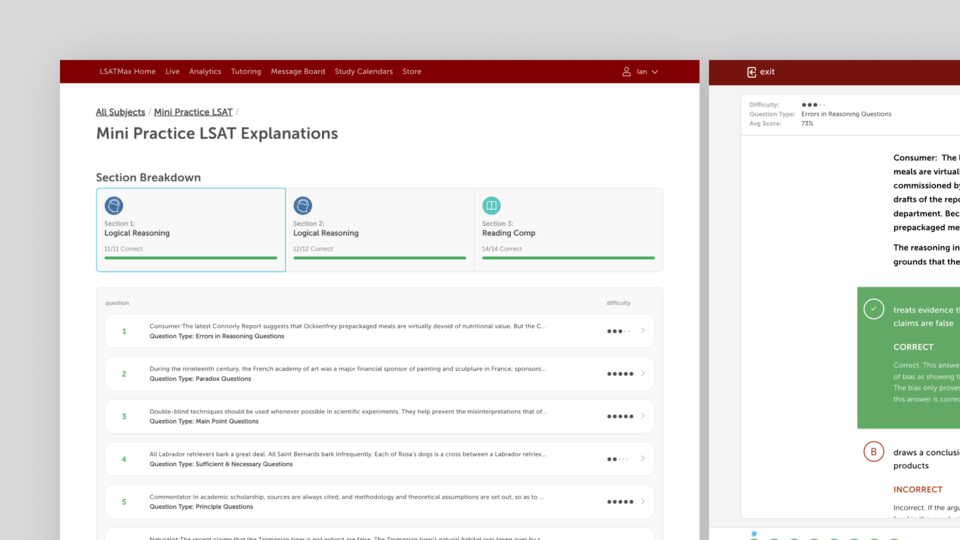This screenshot has height=540, width=960.
Task: Select the correct answer checkmark circle
Action: click(x=874, y=309)
